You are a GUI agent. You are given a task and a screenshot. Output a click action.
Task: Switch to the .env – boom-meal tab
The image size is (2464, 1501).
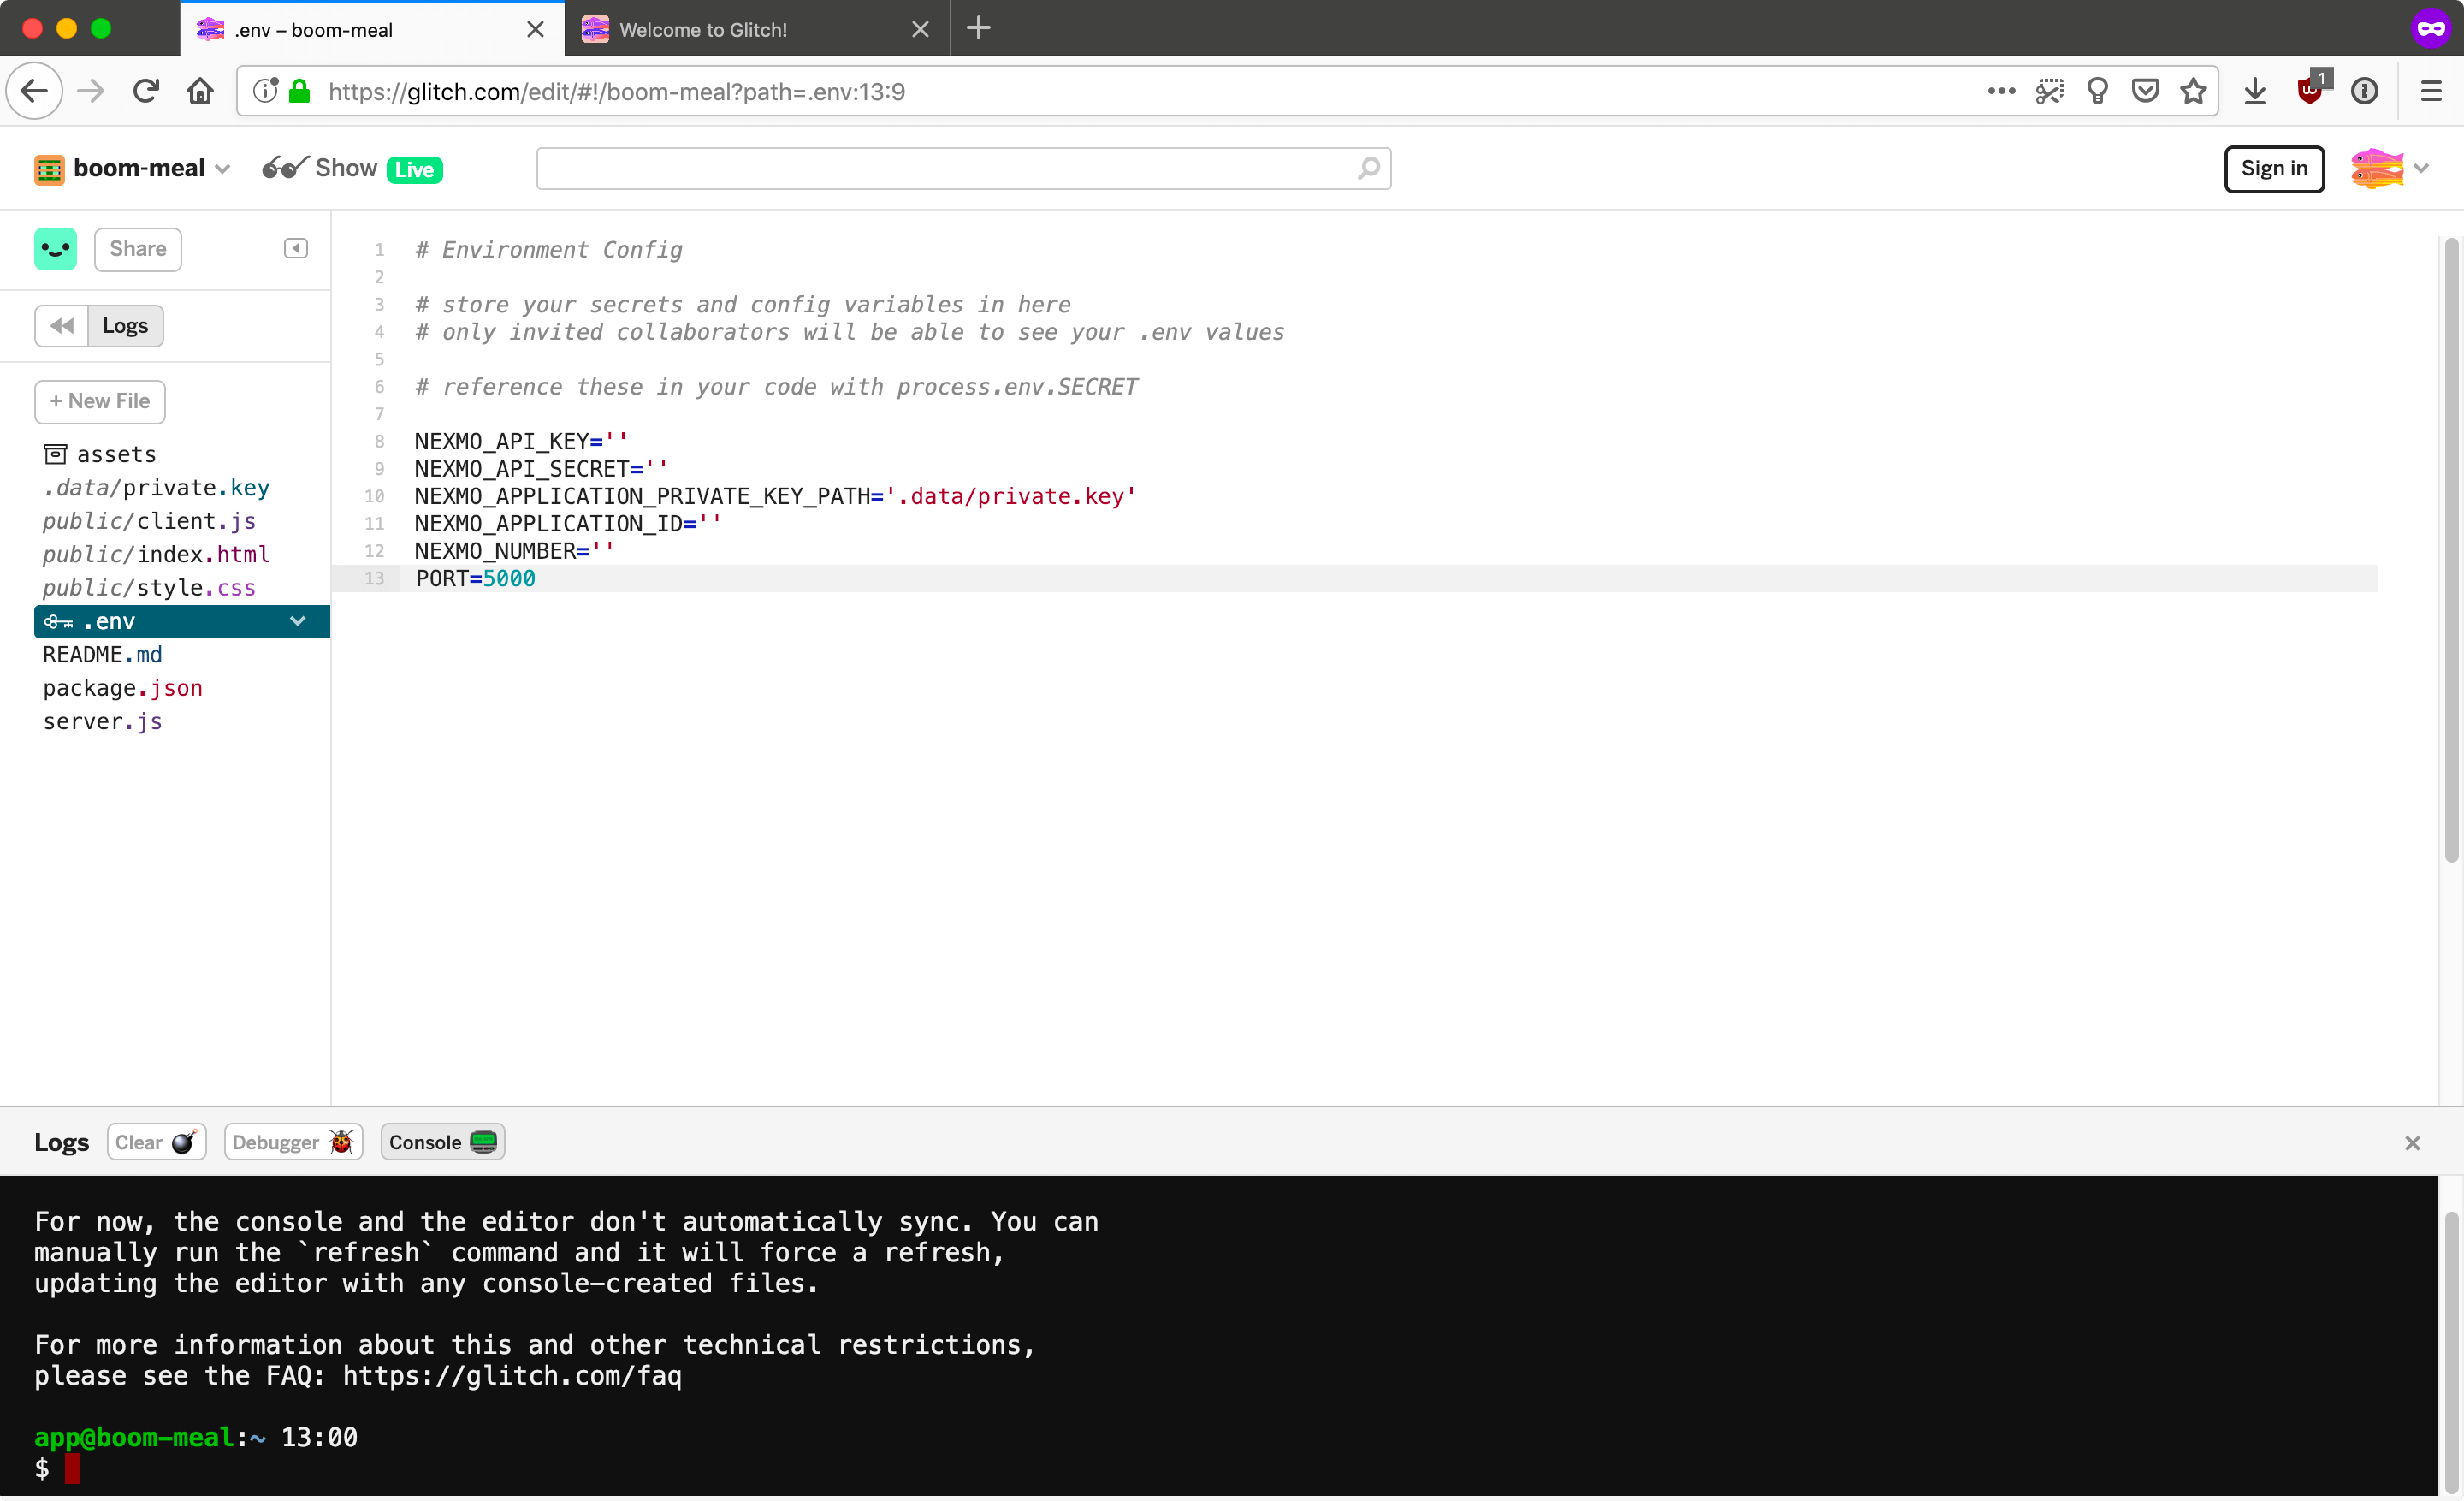click(x=372, y=29)
